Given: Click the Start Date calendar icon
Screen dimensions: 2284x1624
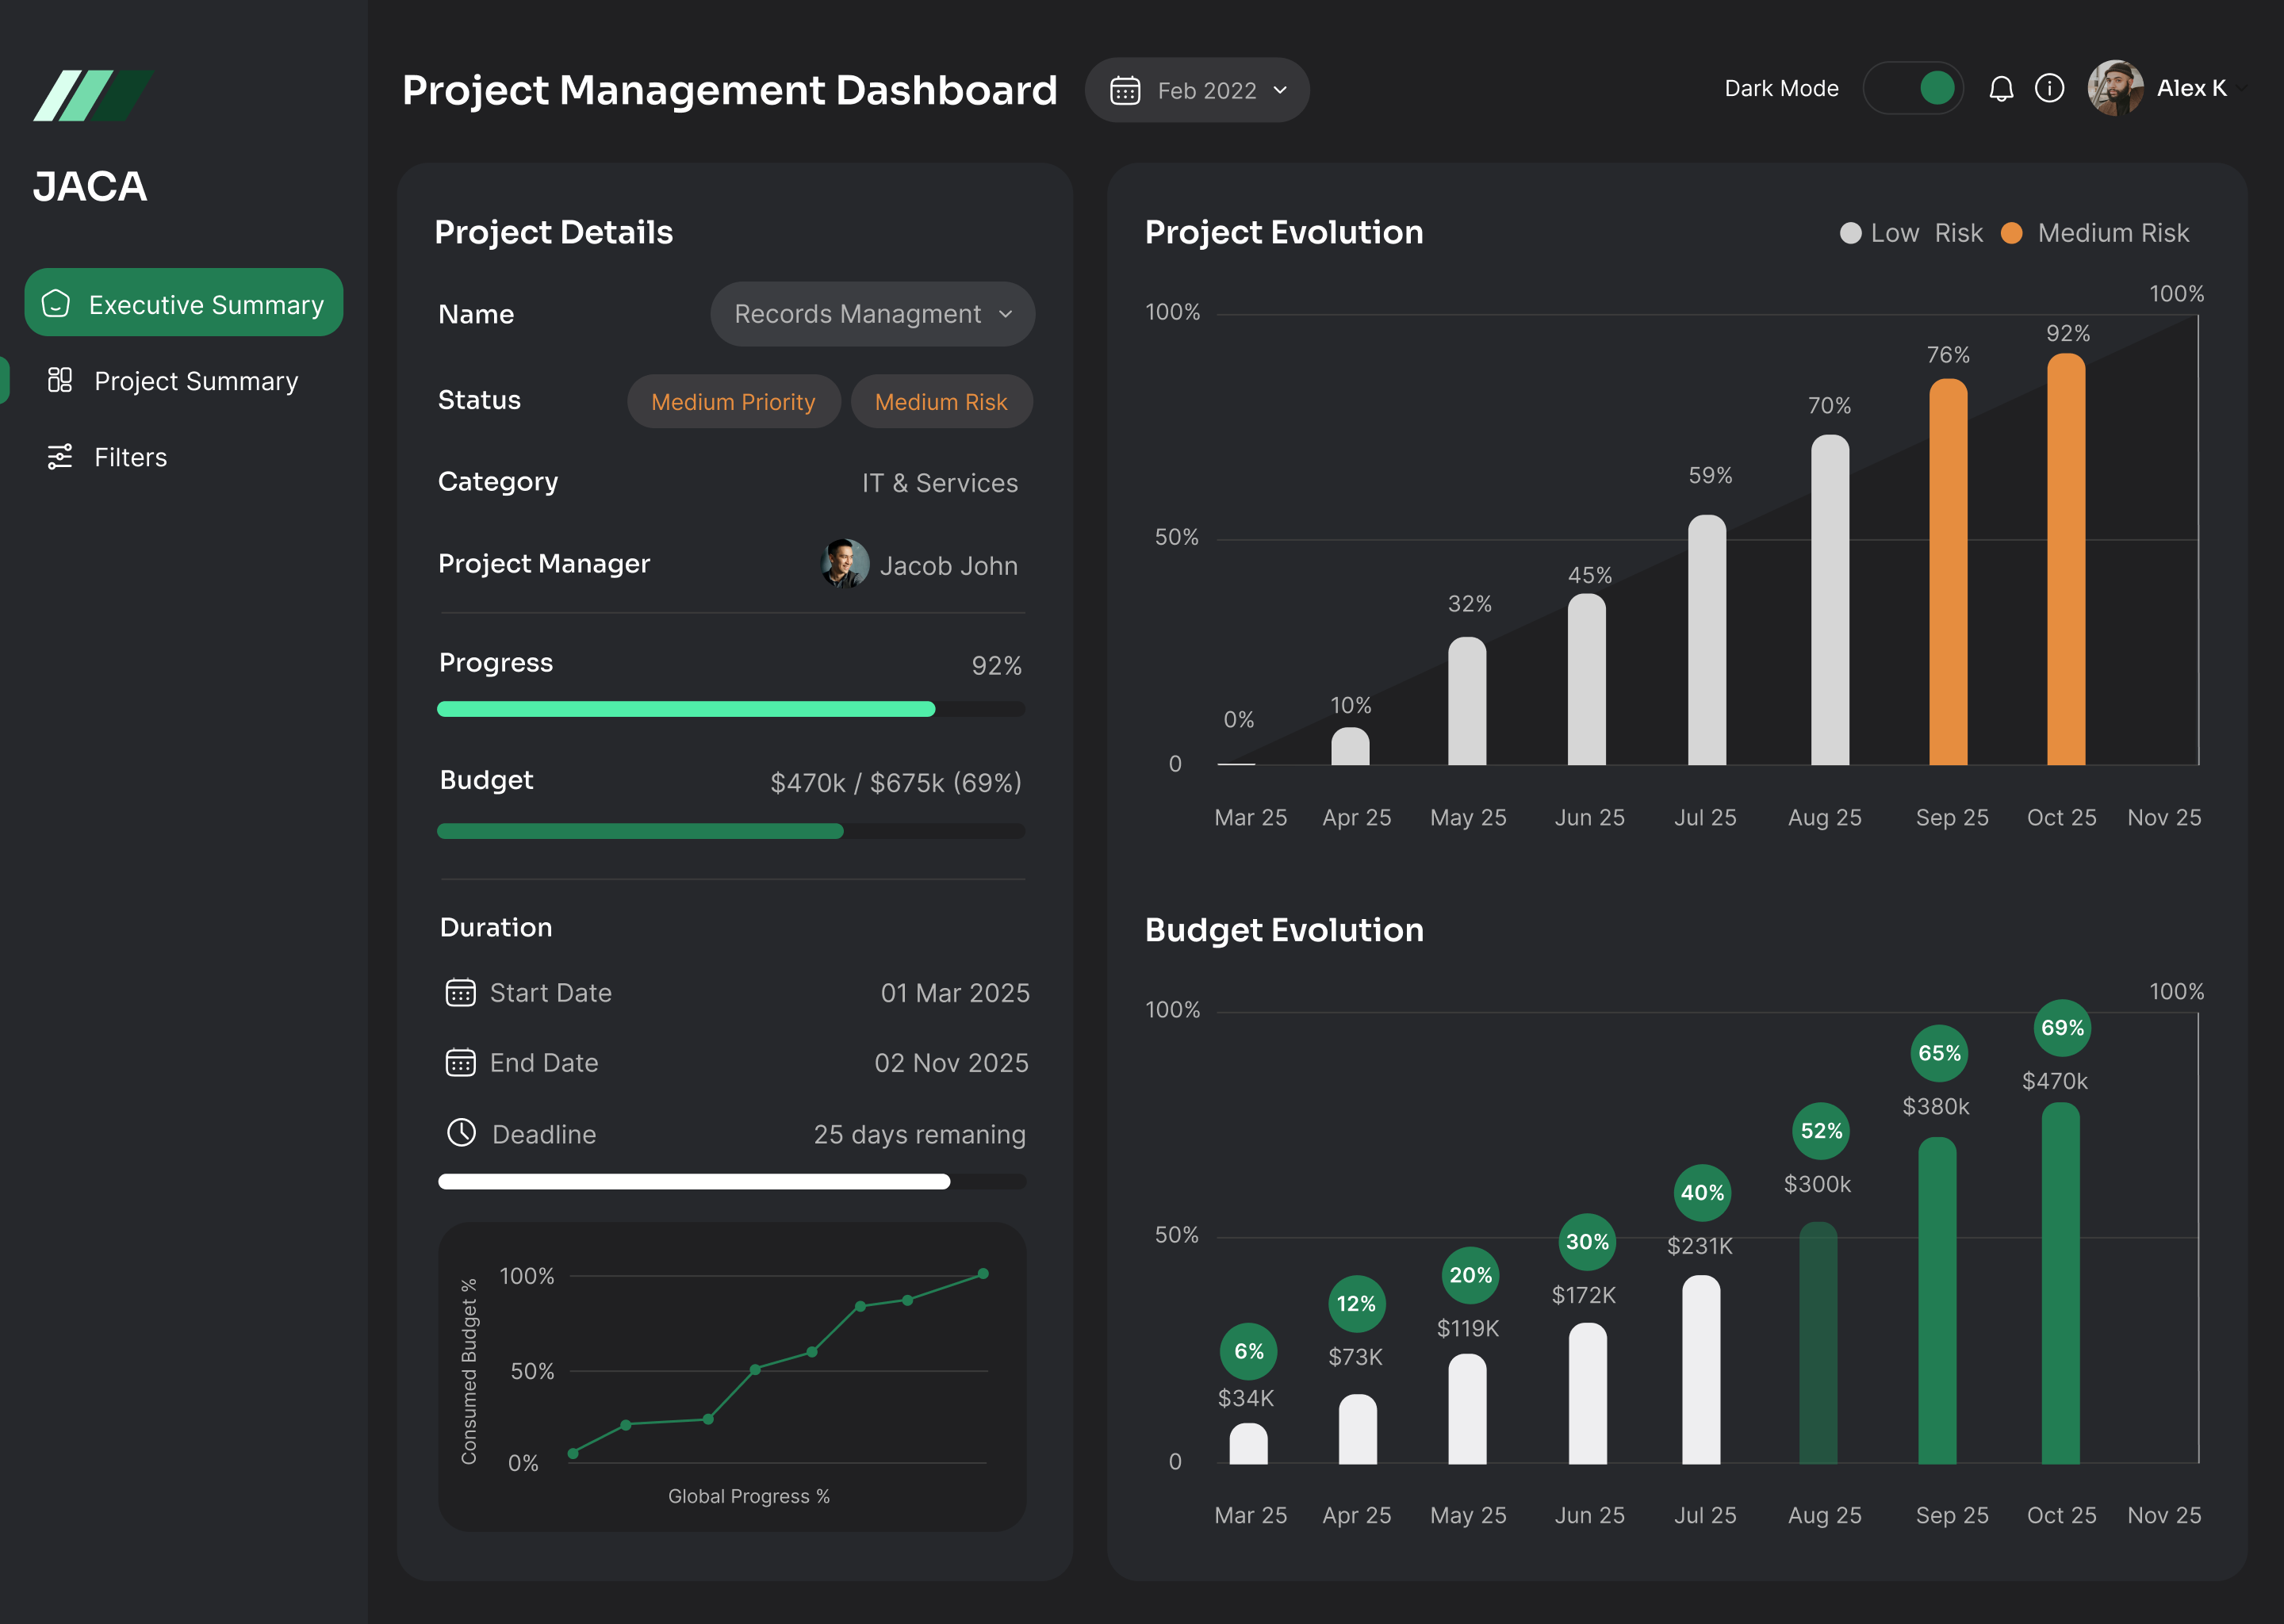Looking at the screenshot, I should 460,992.
